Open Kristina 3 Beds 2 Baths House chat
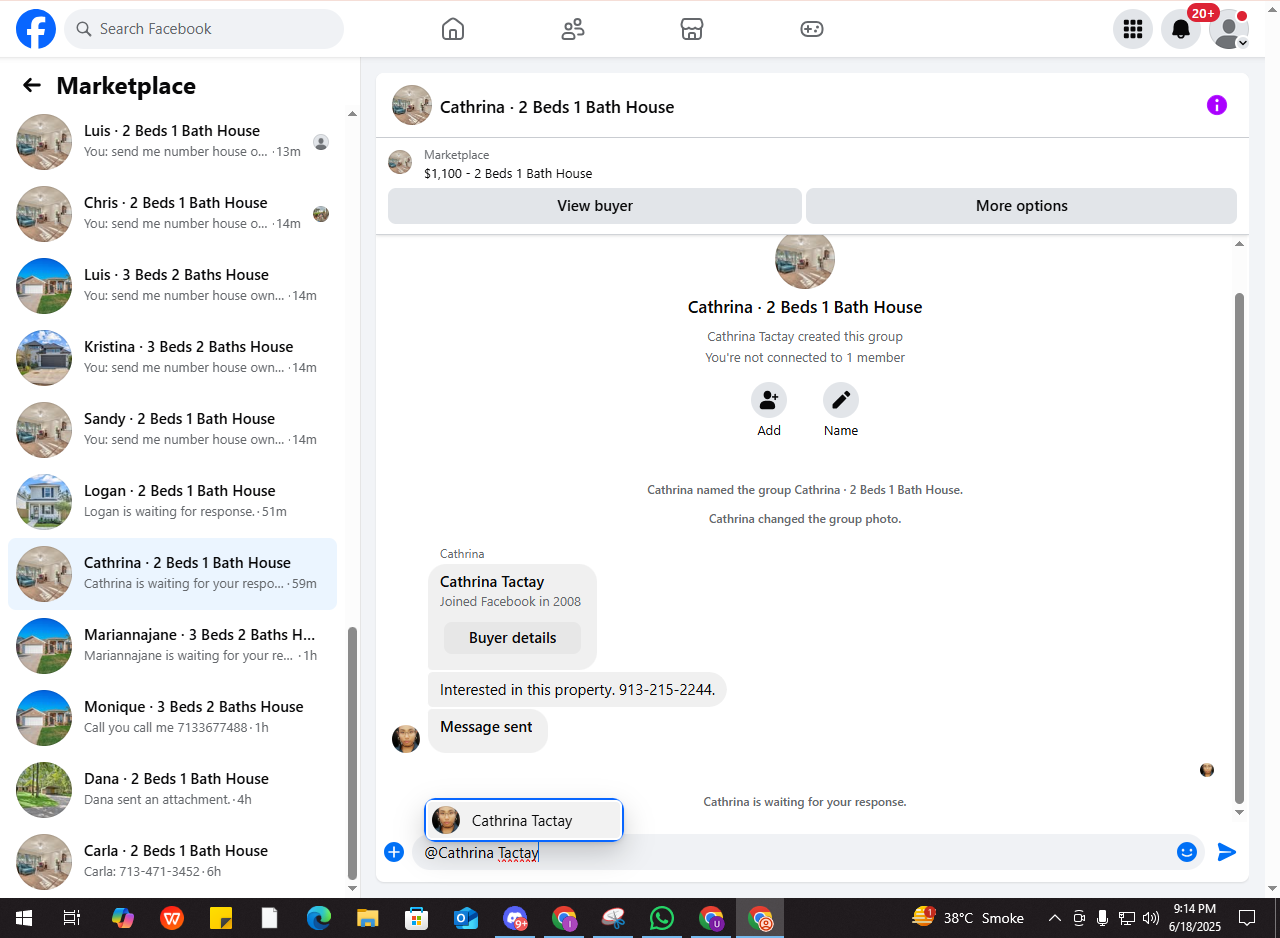This screenshot has width=1280, height=938. pyautogui.click(x=172, y=358)
